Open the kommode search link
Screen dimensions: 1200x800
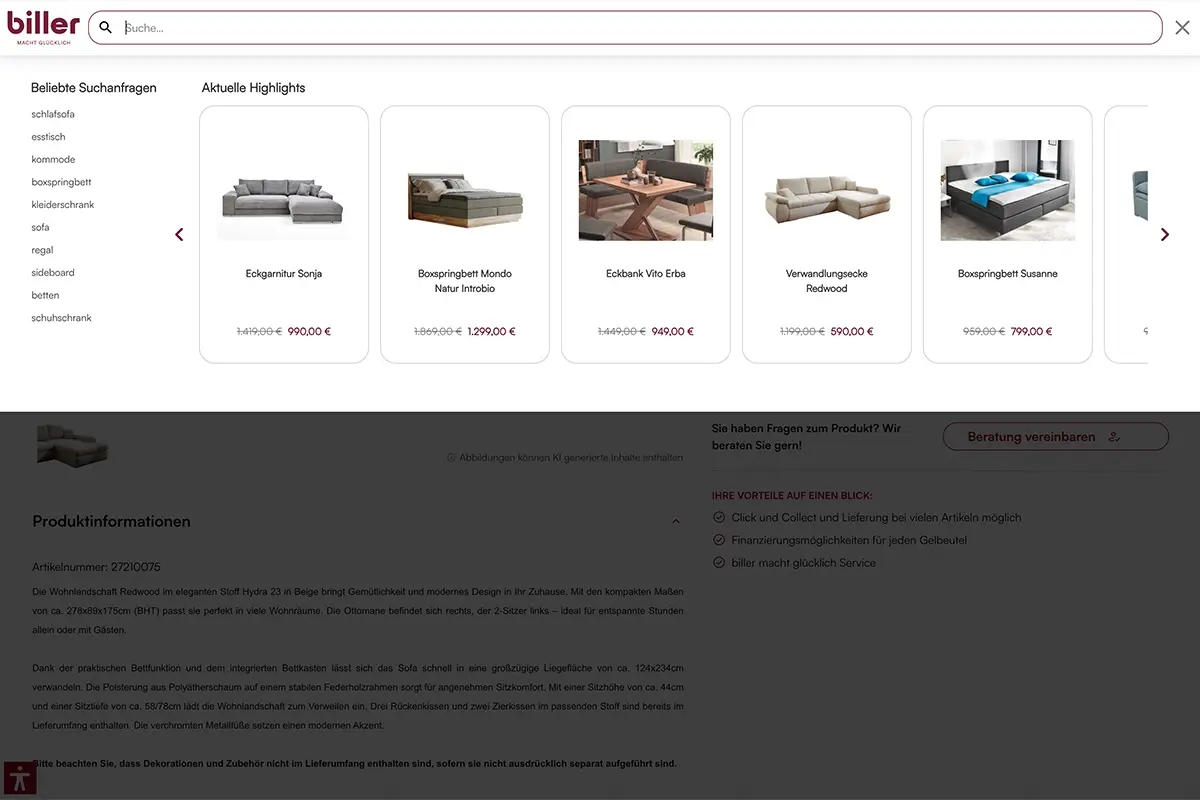[x=53, y=158]
